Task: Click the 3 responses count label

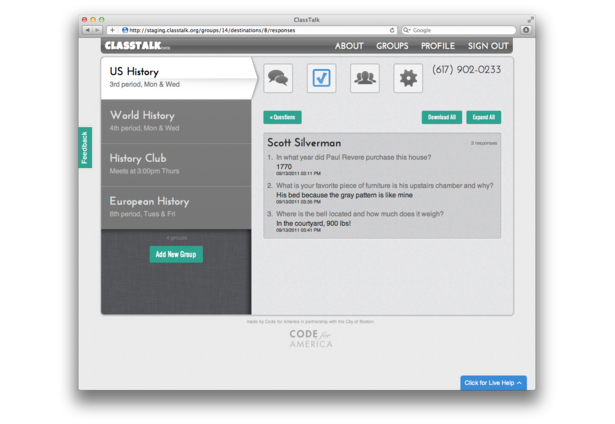Action: point(484,143)
